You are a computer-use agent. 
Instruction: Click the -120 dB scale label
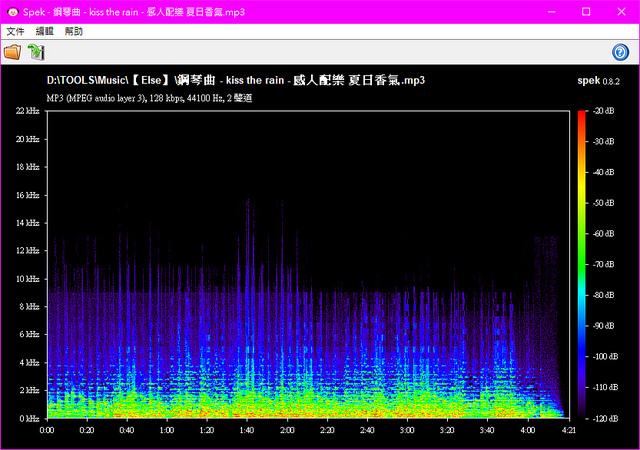[603, 417]
